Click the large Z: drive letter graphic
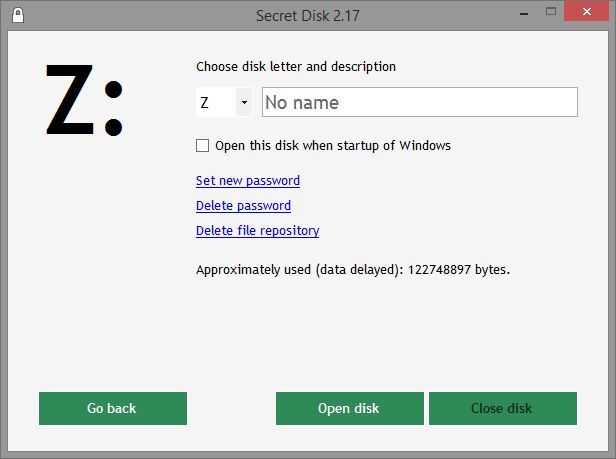 (x=84, y=100)
